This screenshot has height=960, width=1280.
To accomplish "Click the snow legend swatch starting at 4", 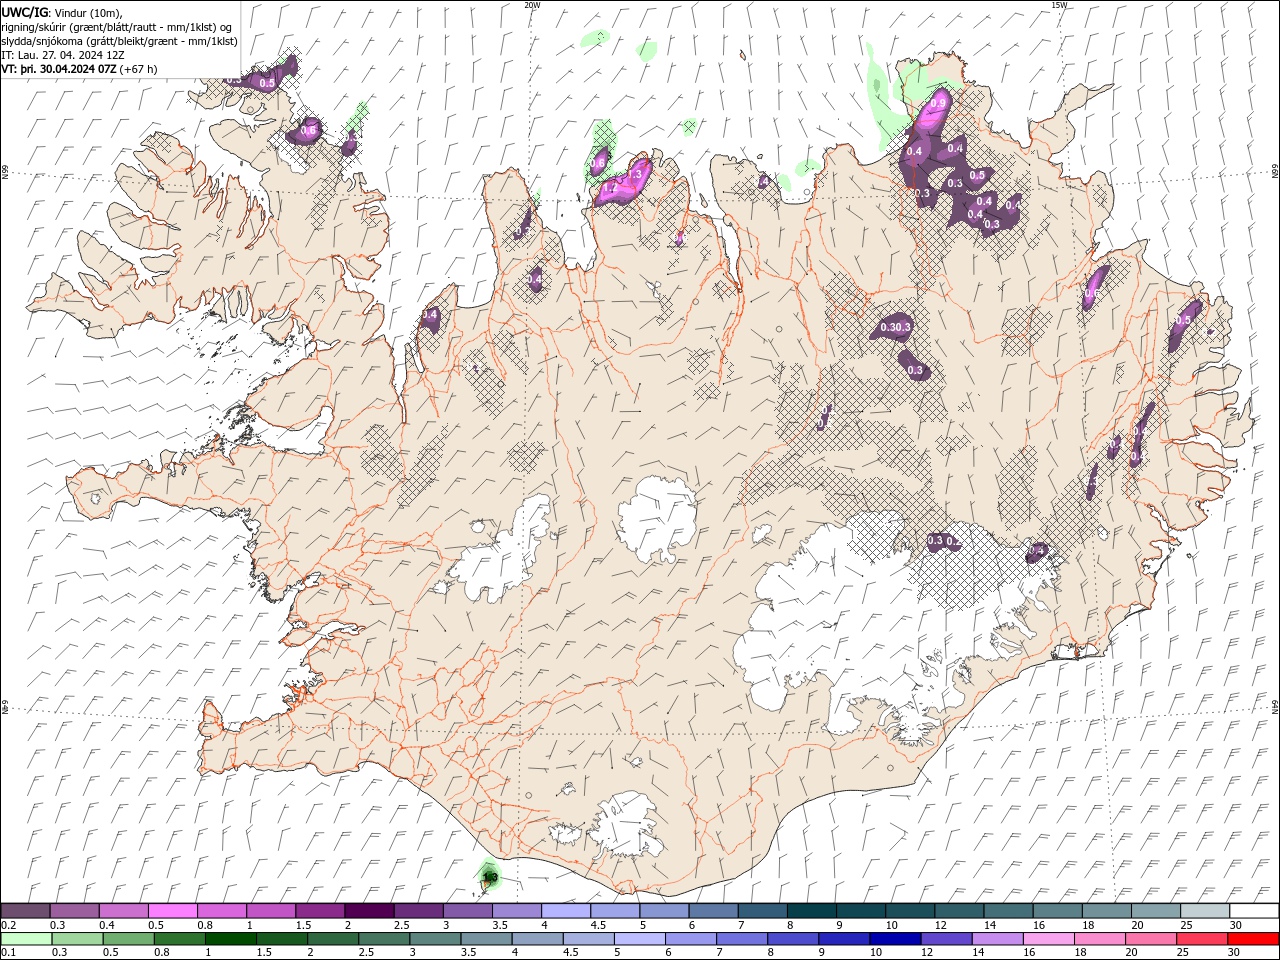I will [x=565, y=911].
